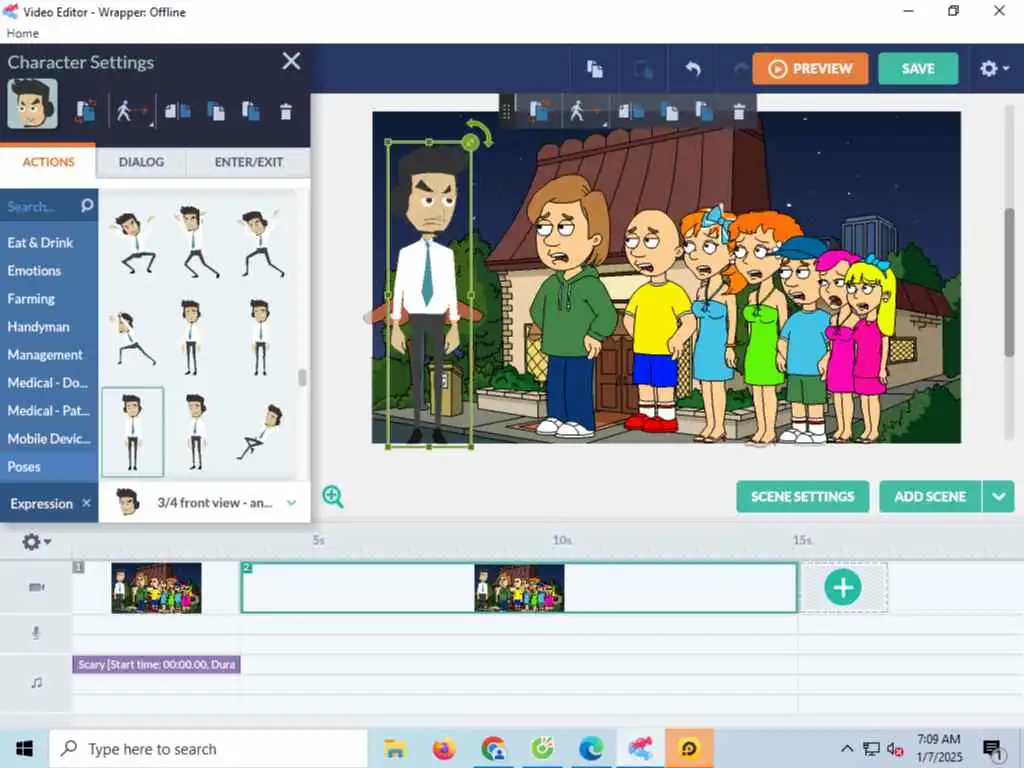Click paste icon in floating toolbar
This screenshot has width=1024, height=768.
coord(704,111)
